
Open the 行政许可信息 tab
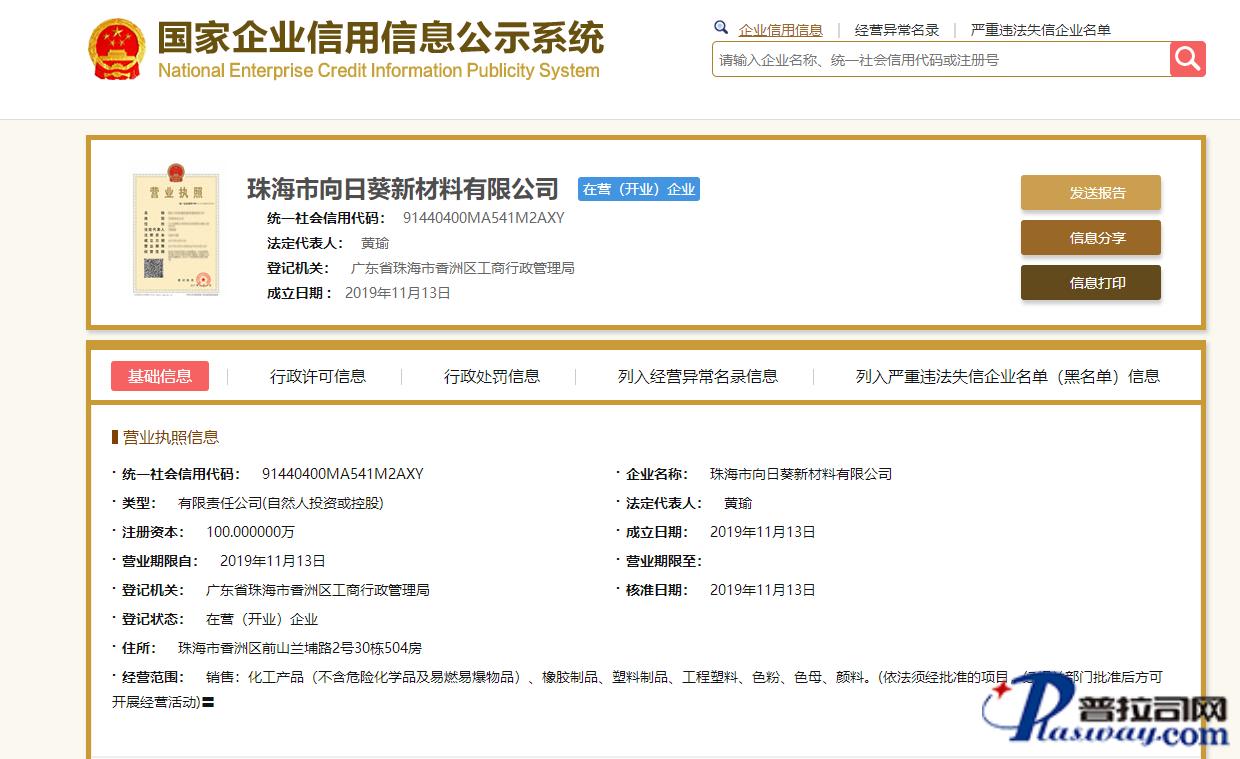[318, 376]
